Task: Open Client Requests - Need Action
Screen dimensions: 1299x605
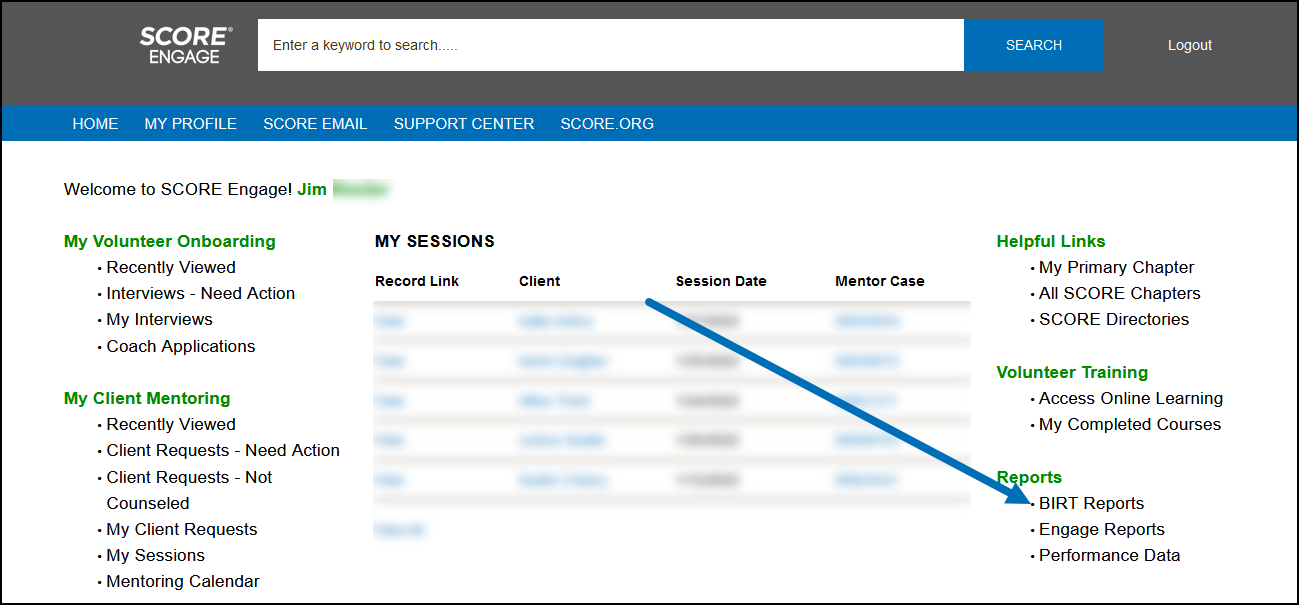Action: (x=223, y=450)
